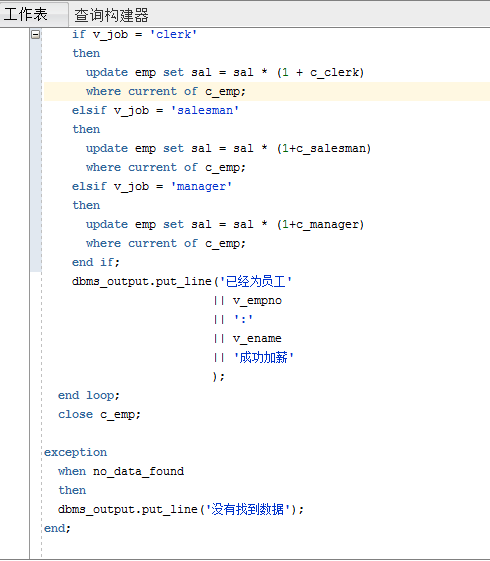This screenshot has height=561, width=490.
Task: Click the final 'end;' statement
Action: [58, 528]
